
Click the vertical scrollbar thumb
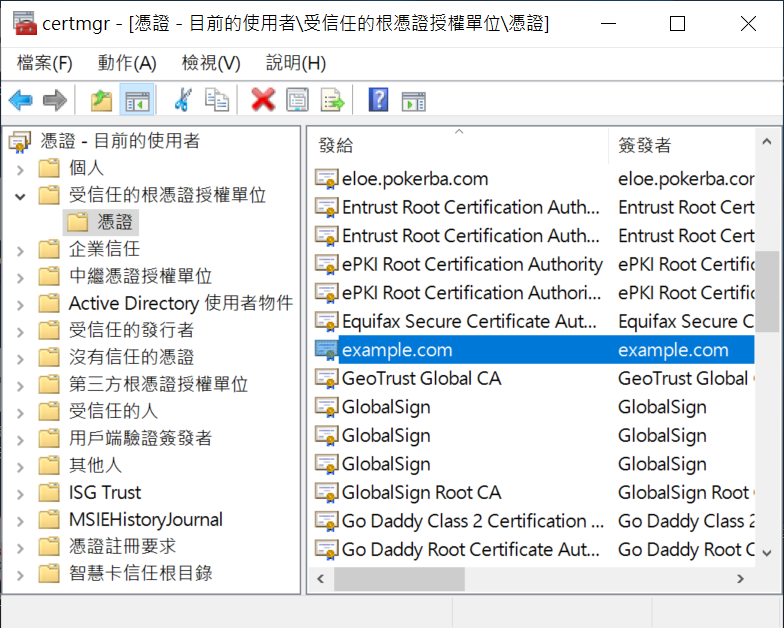tap(767, 292)
